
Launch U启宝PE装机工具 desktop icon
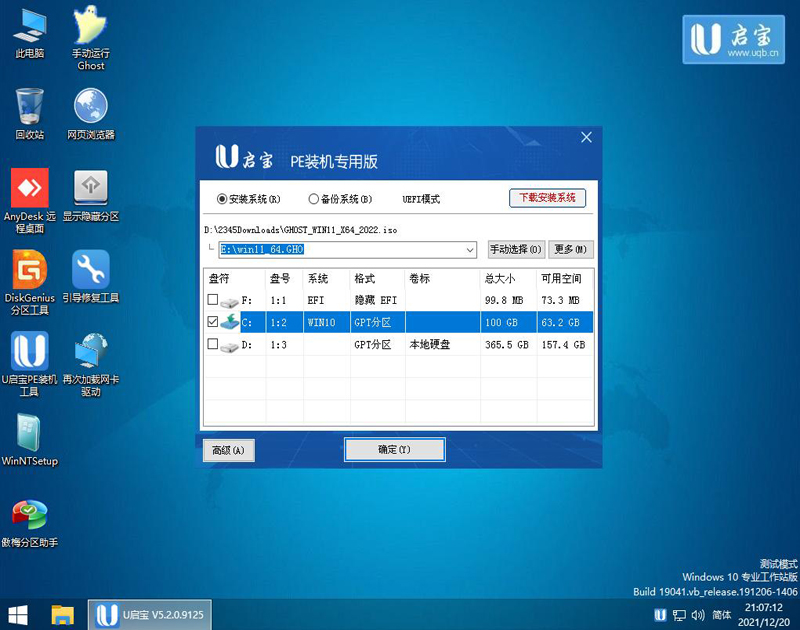point(30,364)
